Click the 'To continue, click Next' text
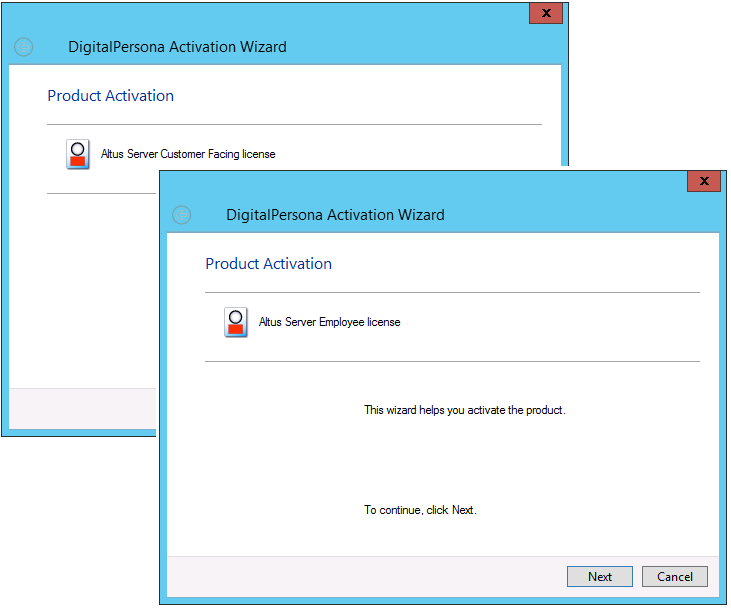This screenshot has height=608, width=731. (420, 510)
